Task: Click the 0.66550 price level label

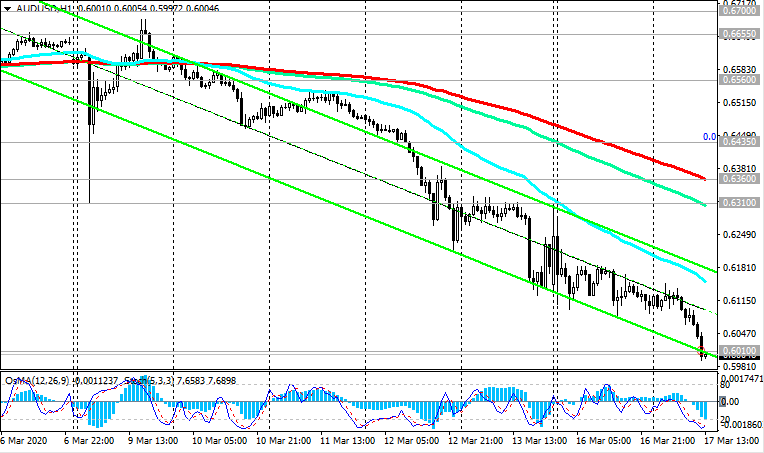Action: [x=739, y=34]
